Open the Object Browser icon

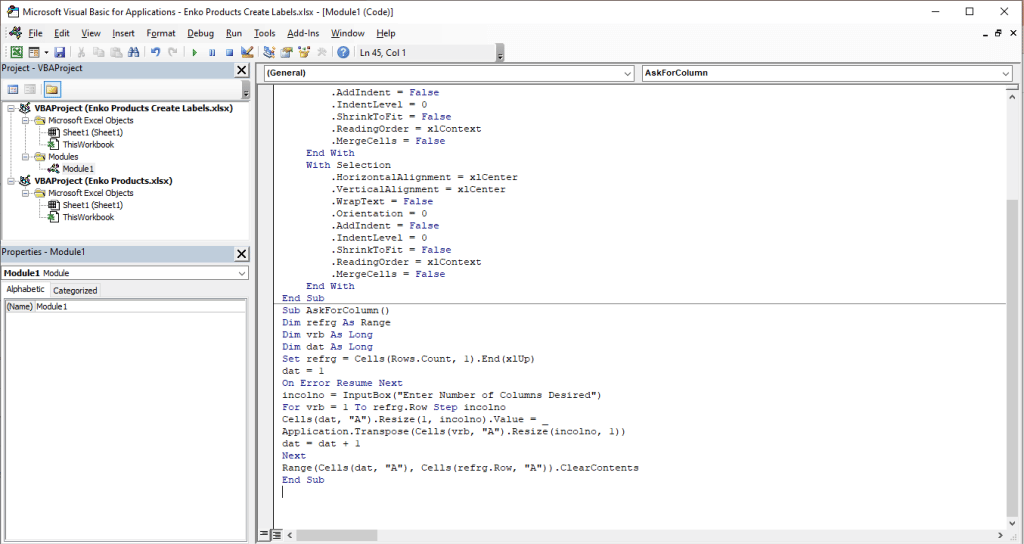304,52
